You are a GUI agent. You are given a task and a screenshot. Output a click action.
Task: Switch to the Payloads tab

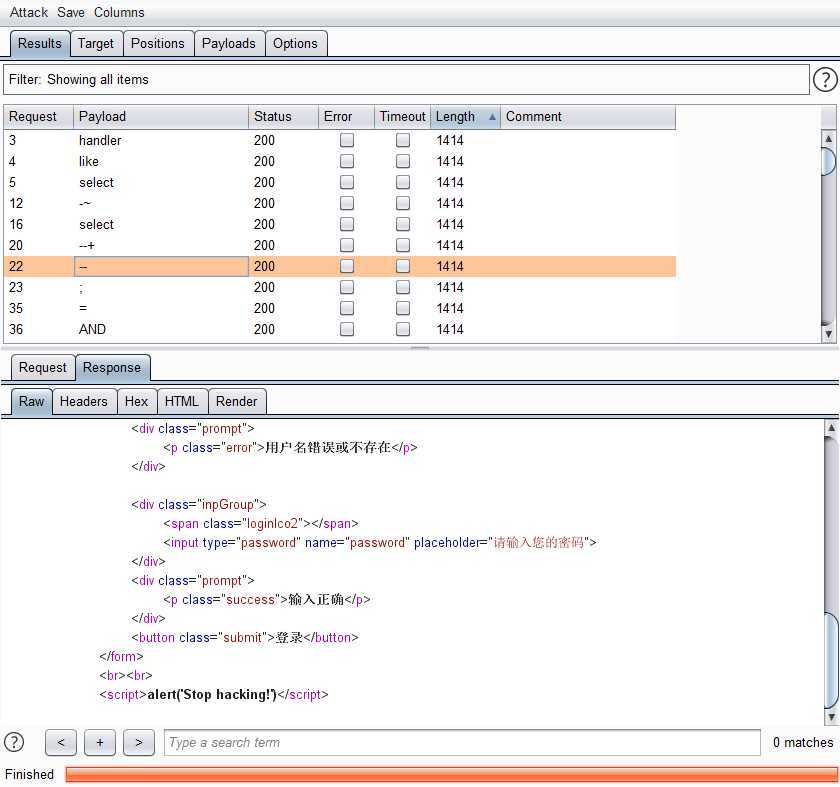[229, 43]
